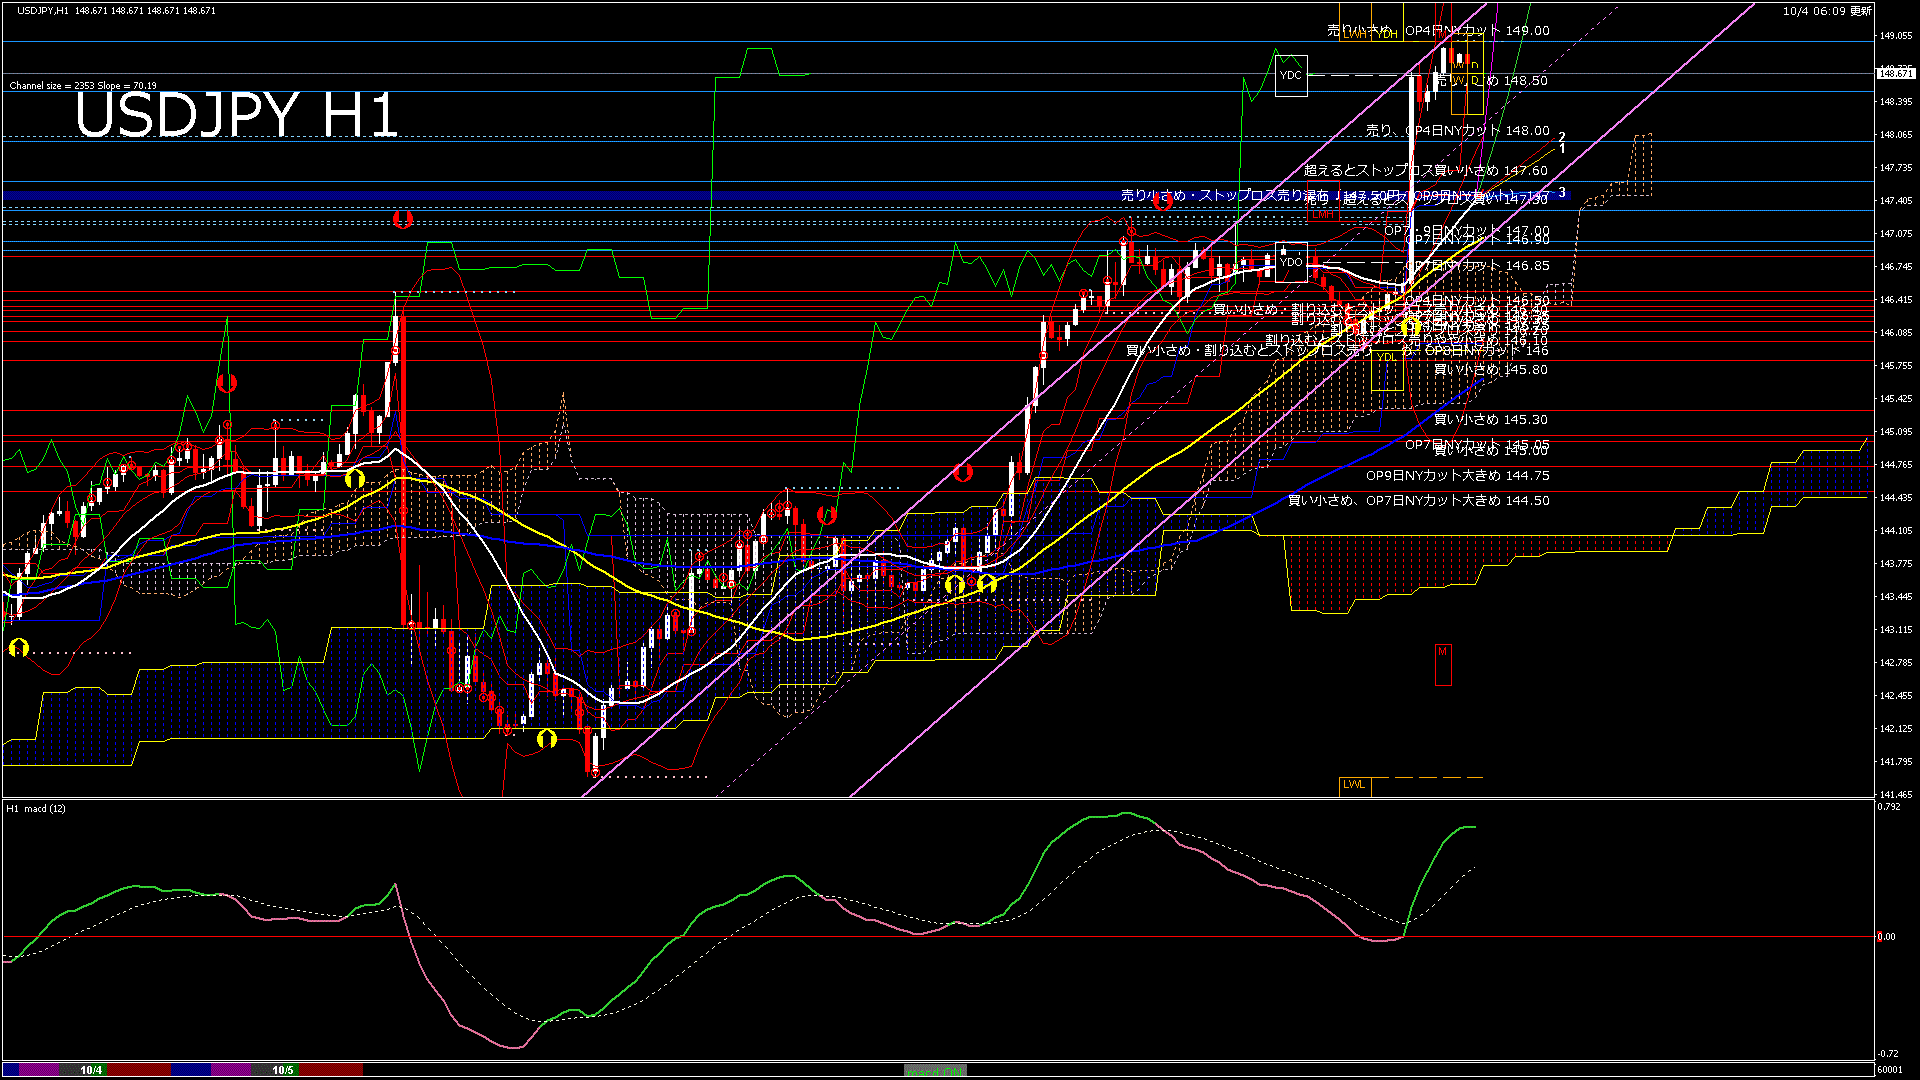Screen dimensions: 1920x1080
Task: Click the 売り OP4日NYカット 148.00 label
Action: coord(1457,131)
